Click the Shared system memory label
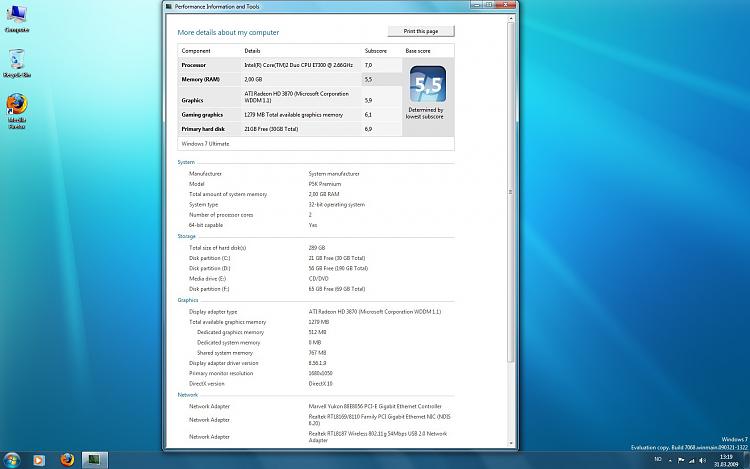The height and width of the screenshot is (469, 750). point(225,353)
